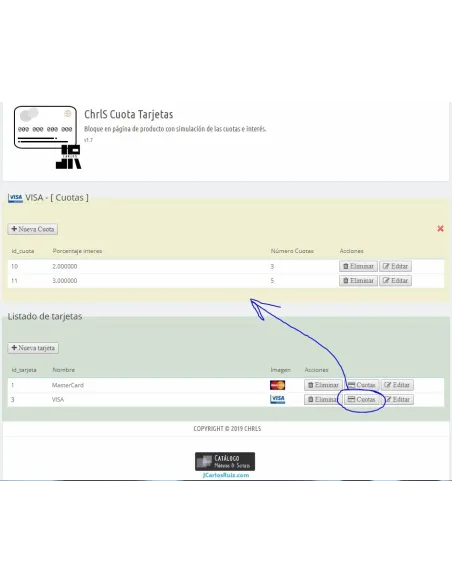Click the VISA logo in Listado de tarjetas

(x=277, y=399)
